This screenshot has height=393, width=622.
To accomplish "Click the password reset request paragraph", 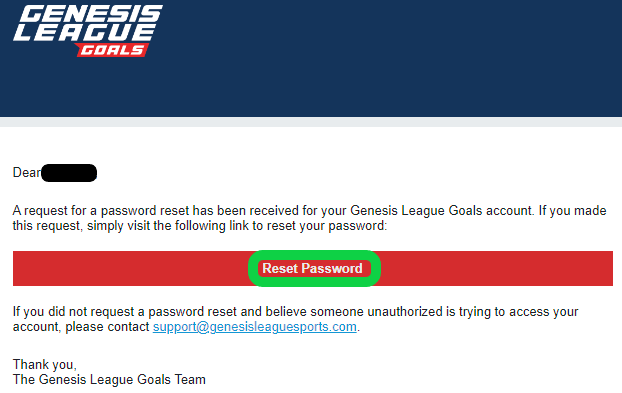I will (x=309, y=218).
